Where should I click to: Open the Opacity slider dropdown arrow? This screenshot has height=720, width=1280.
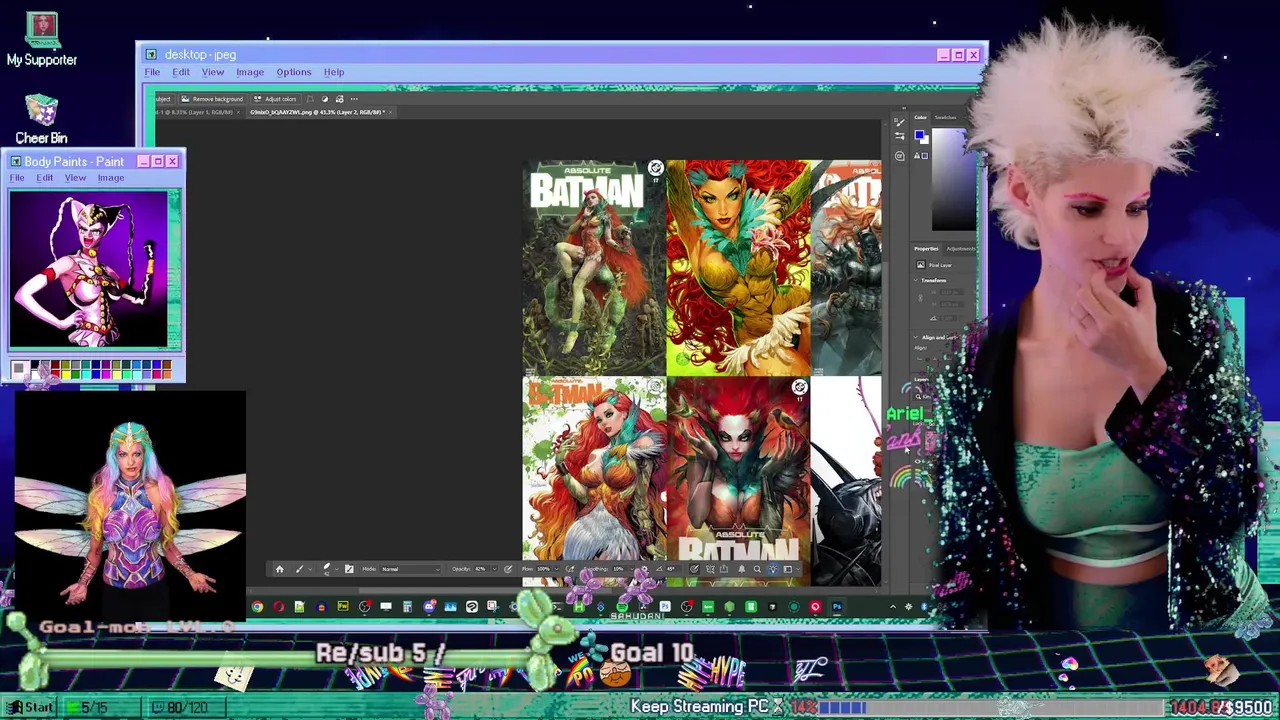click(x=494, y=569)
